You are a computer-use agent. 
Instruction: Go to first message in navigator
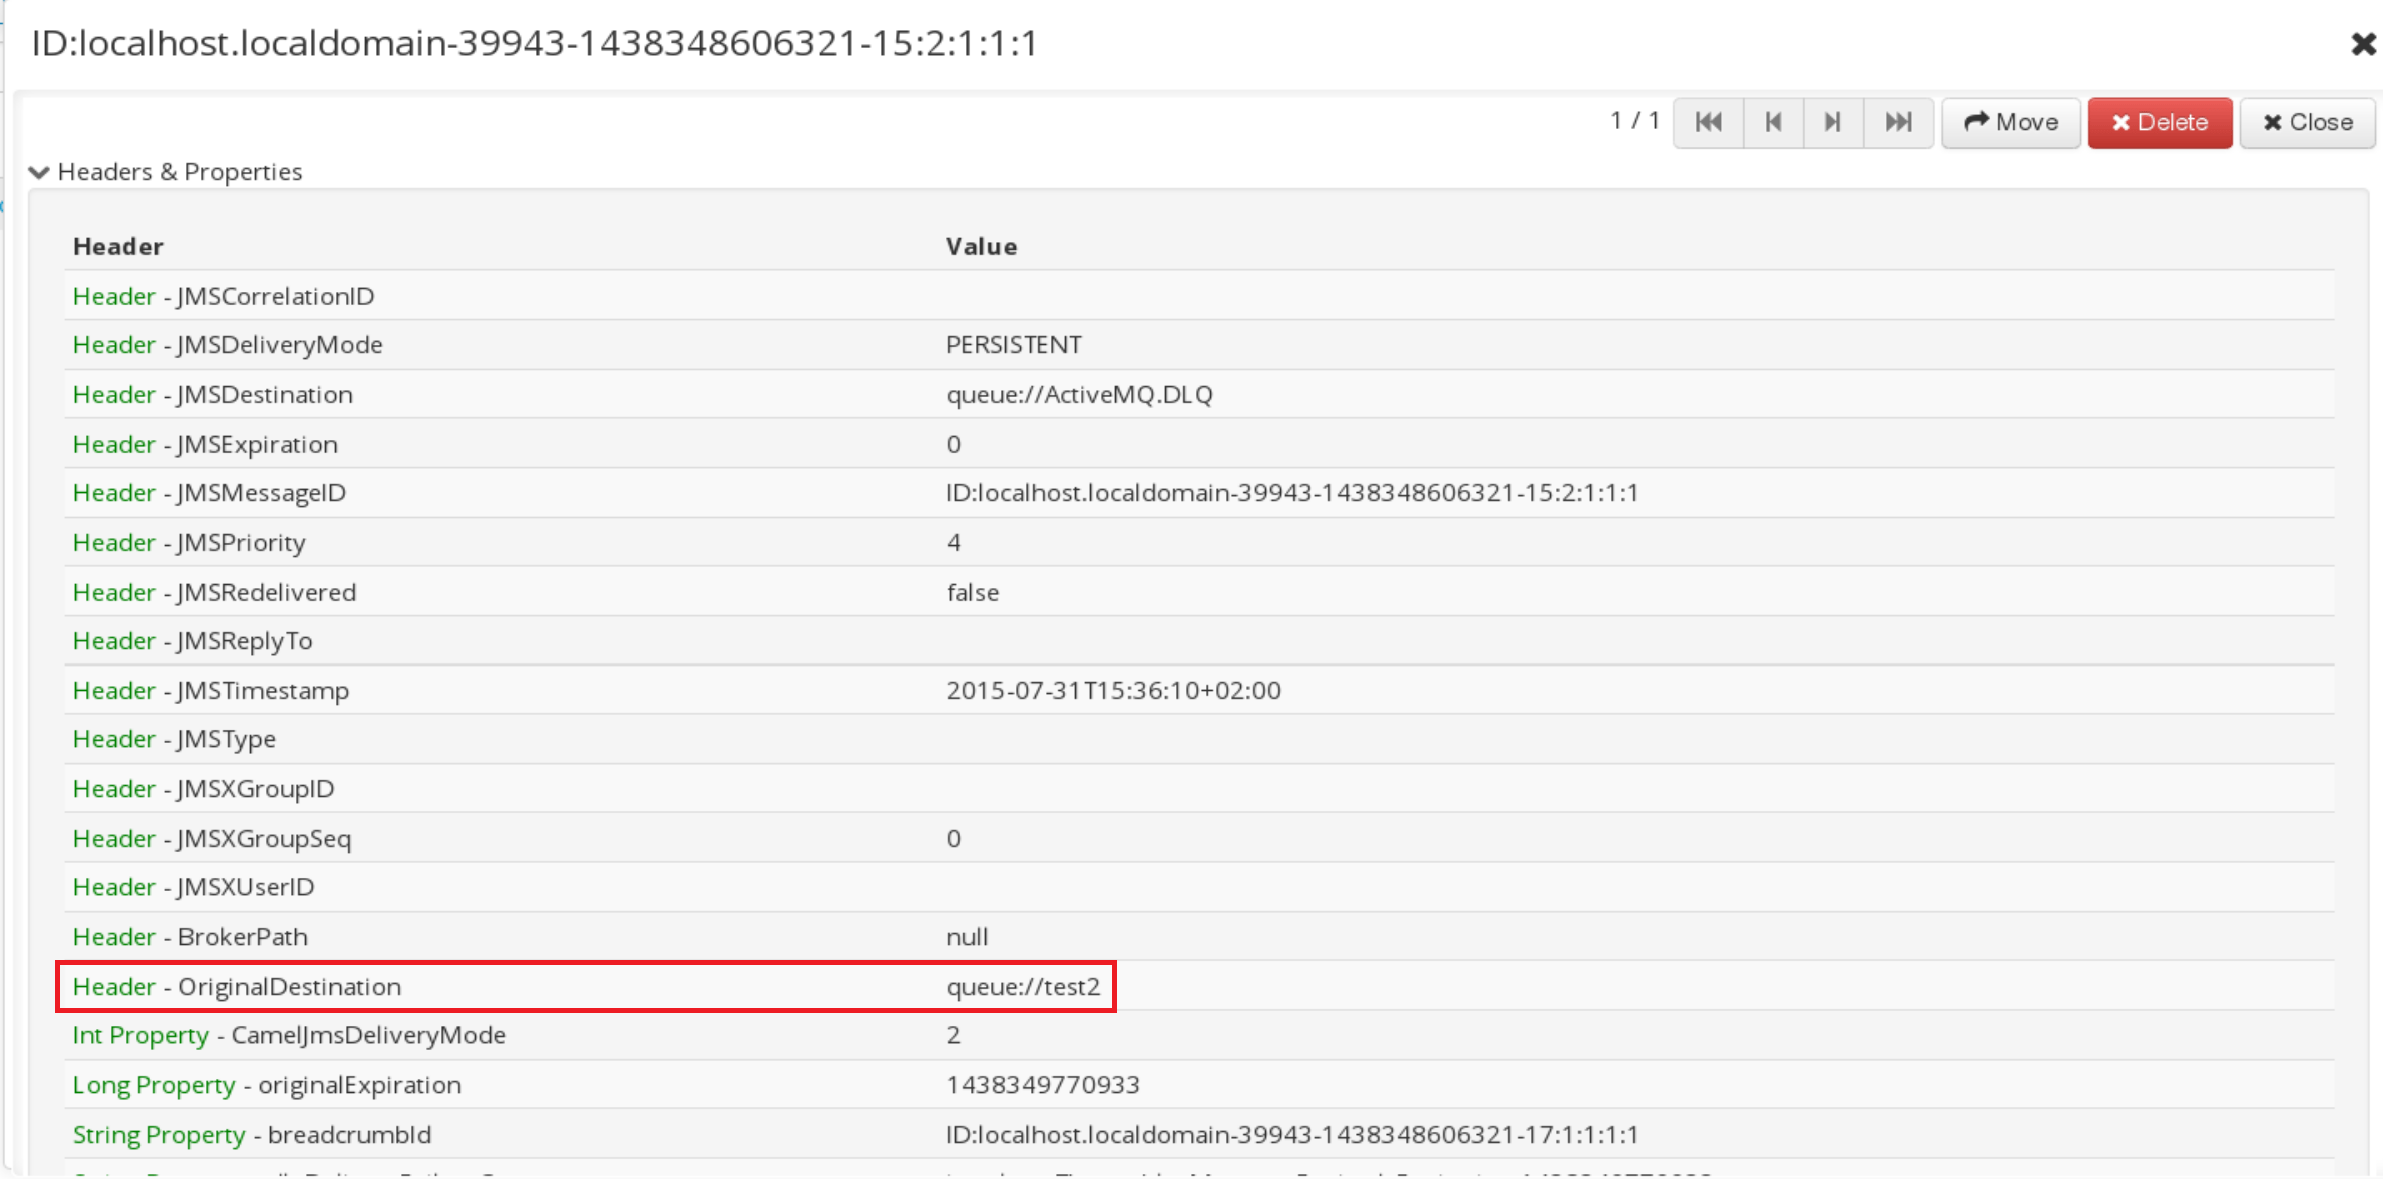point(1708,122)
